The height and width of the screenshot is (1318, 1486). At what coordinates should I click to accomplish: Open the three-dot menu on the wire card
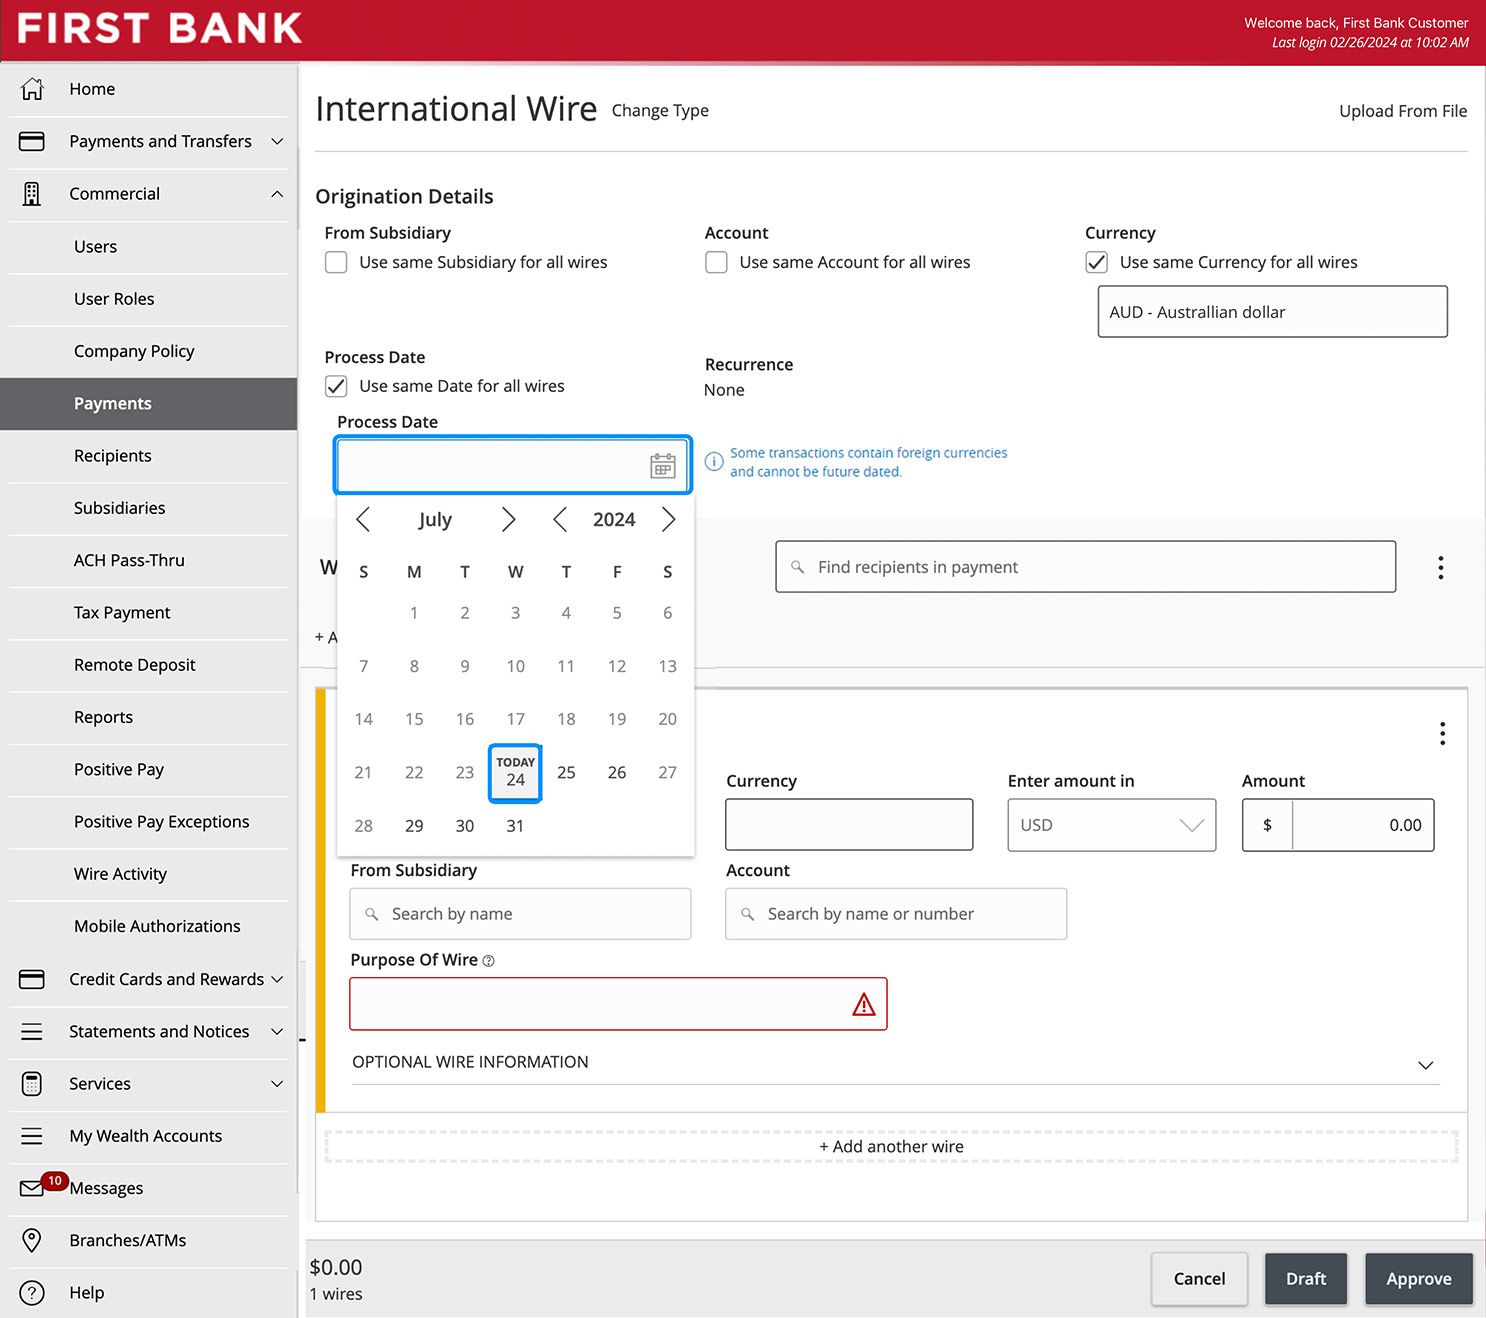(x=1442, y=734)
